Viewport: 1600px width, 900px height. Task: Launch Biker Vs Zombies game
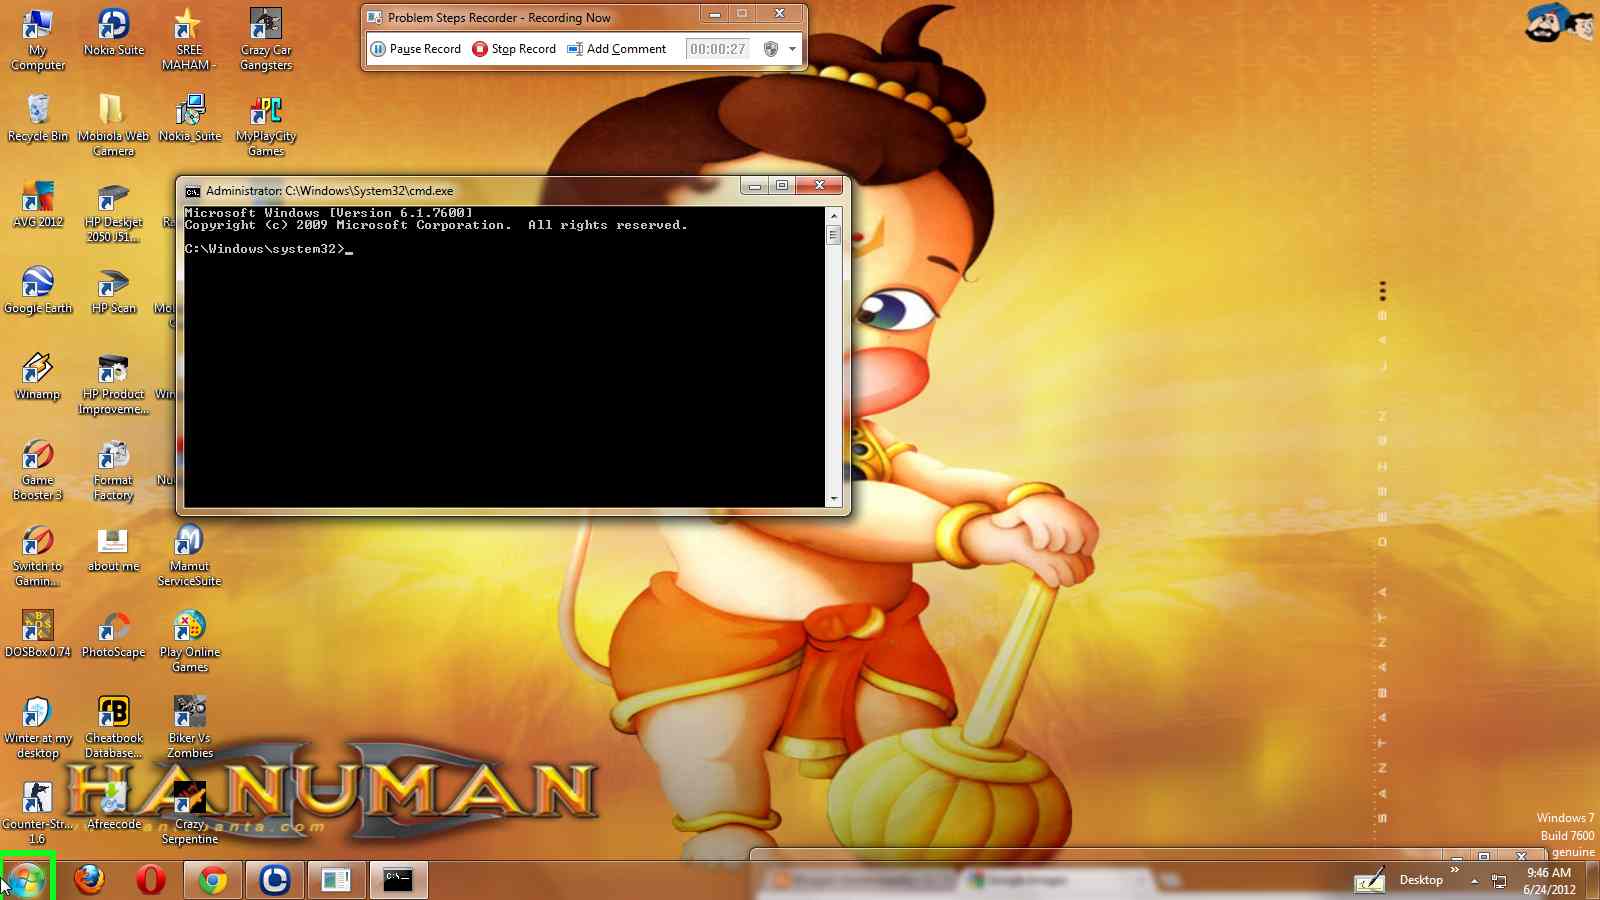tap(189, 728)
